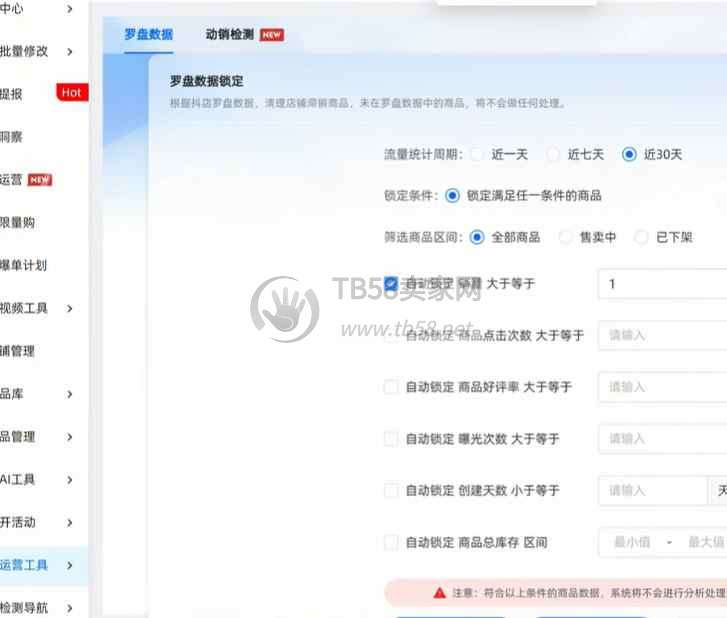Screen dimensions: 727x618
Task: Click the 筛选商品区间 label
Action: pyautogui.click(x=423, y=237)
